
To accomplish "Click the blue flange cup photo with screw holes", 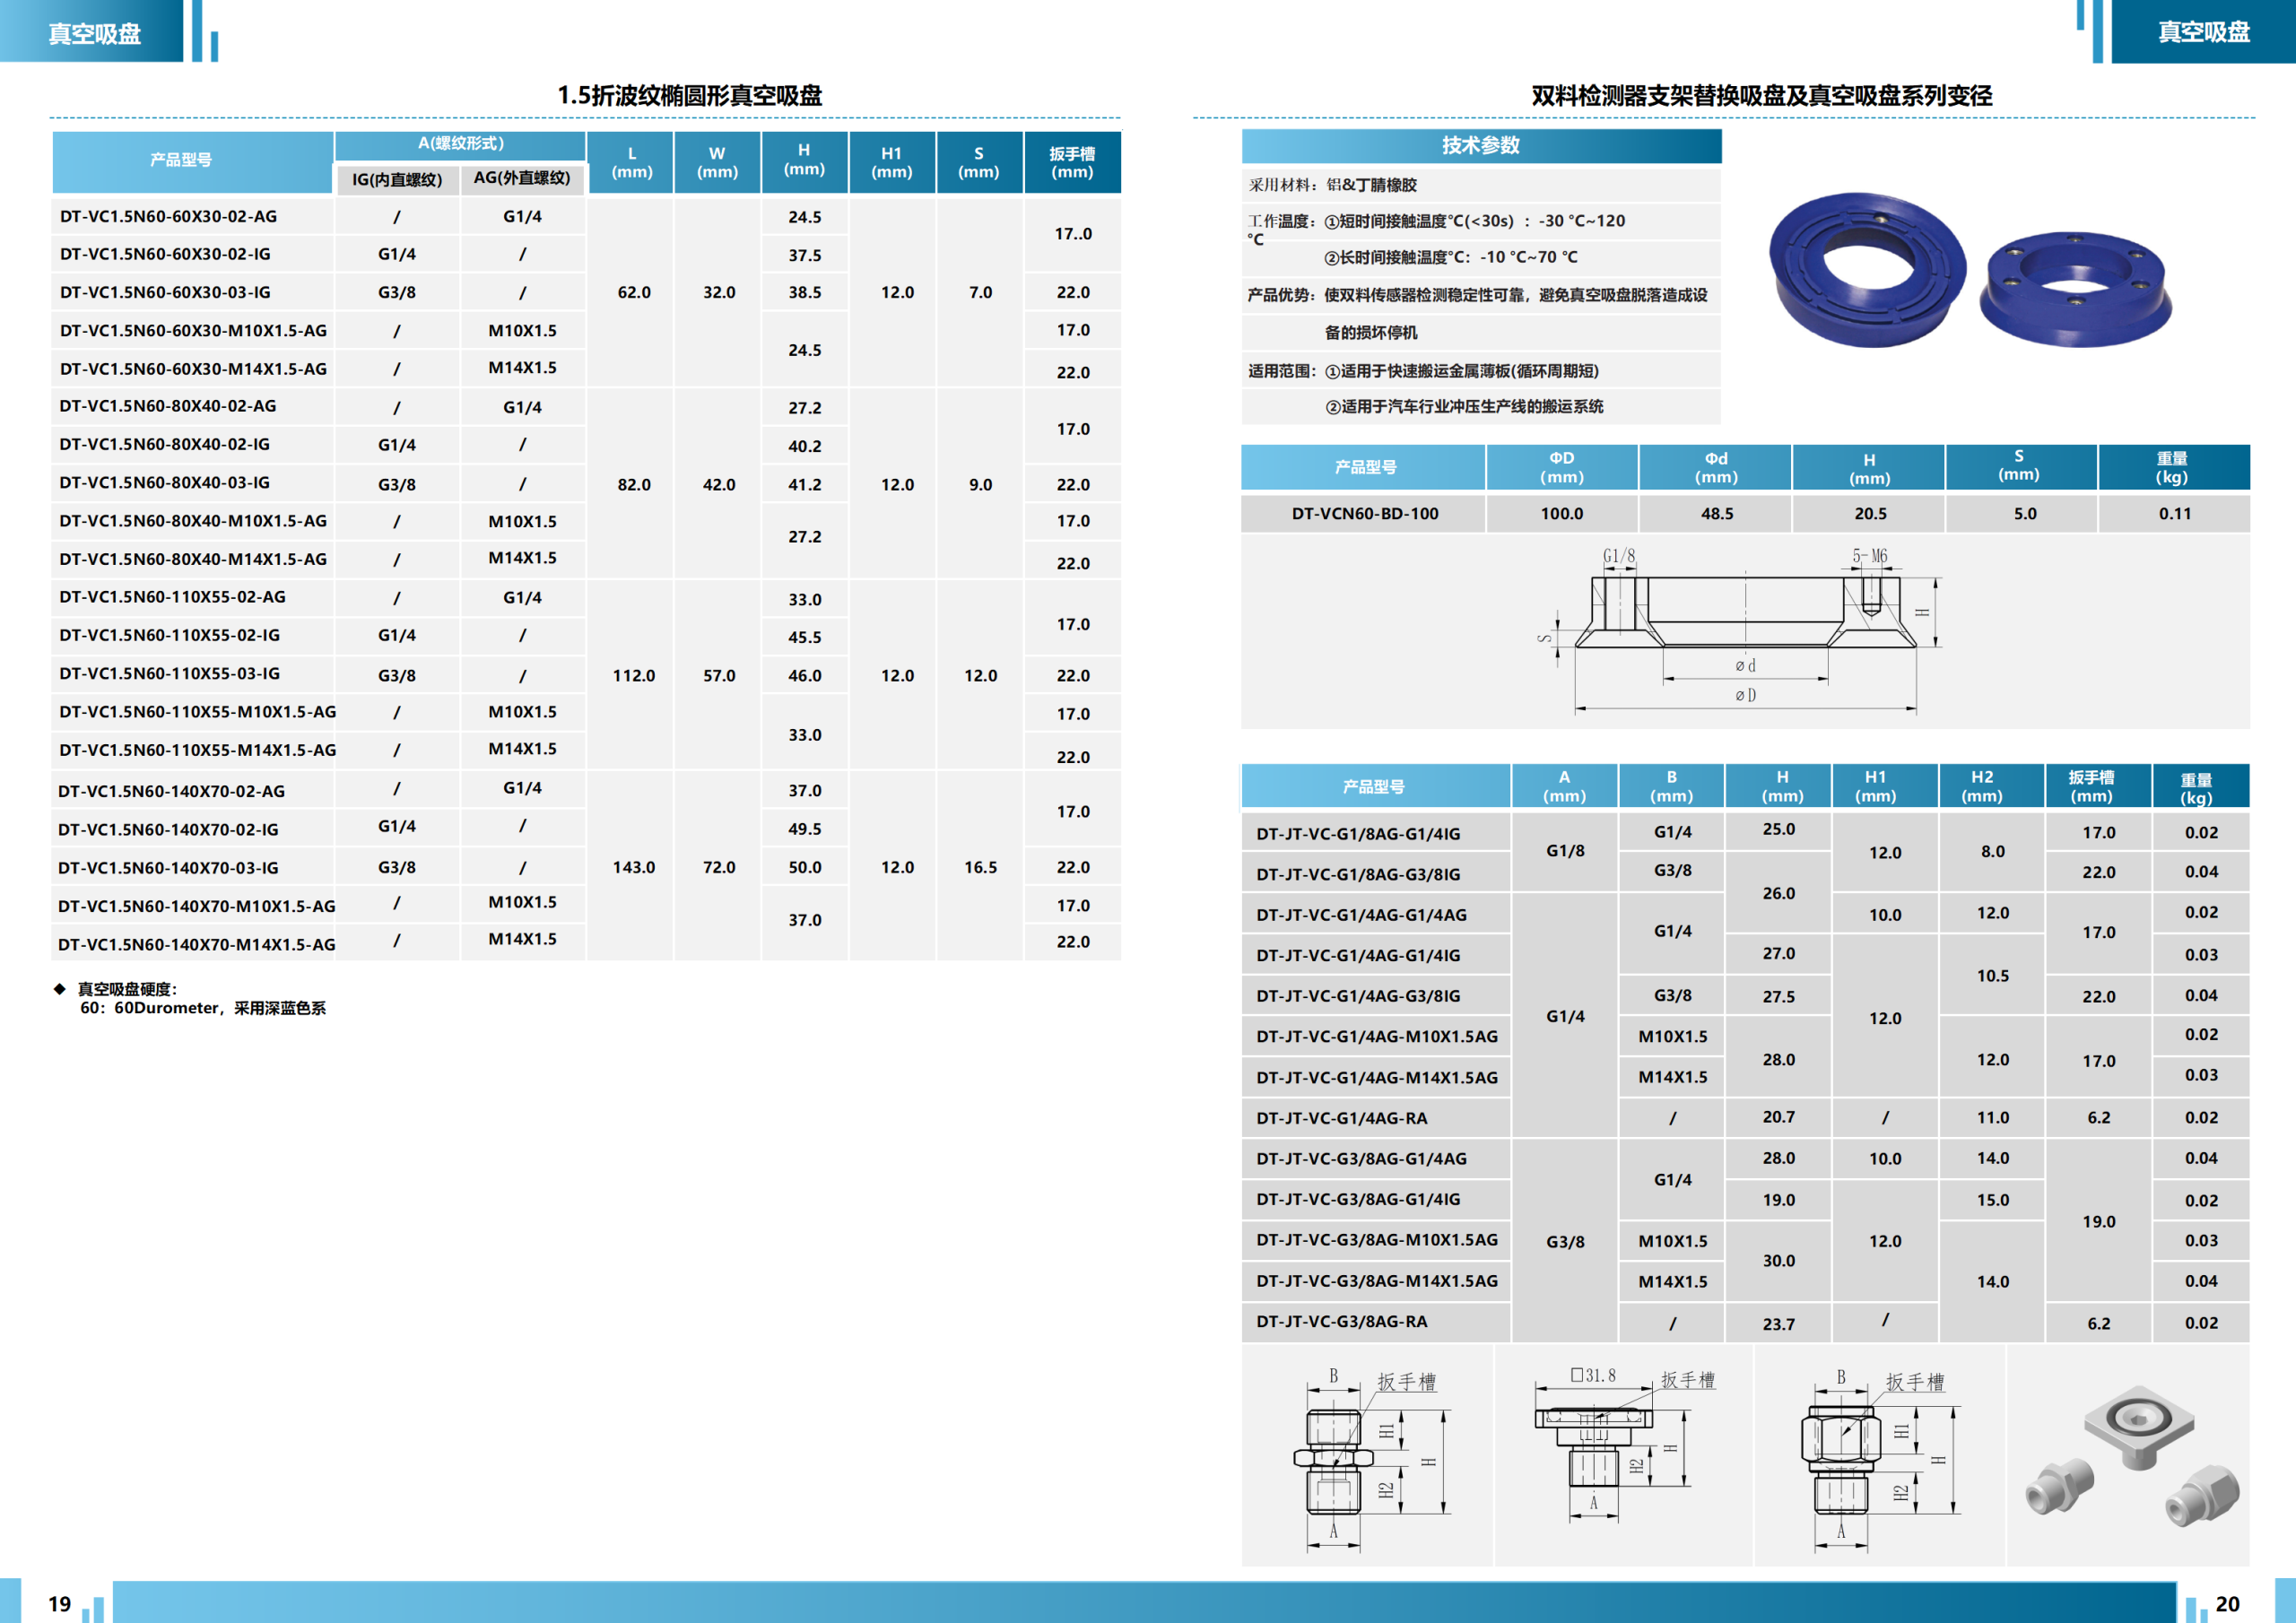I will pyautogui.click(x=2076, y=289).
